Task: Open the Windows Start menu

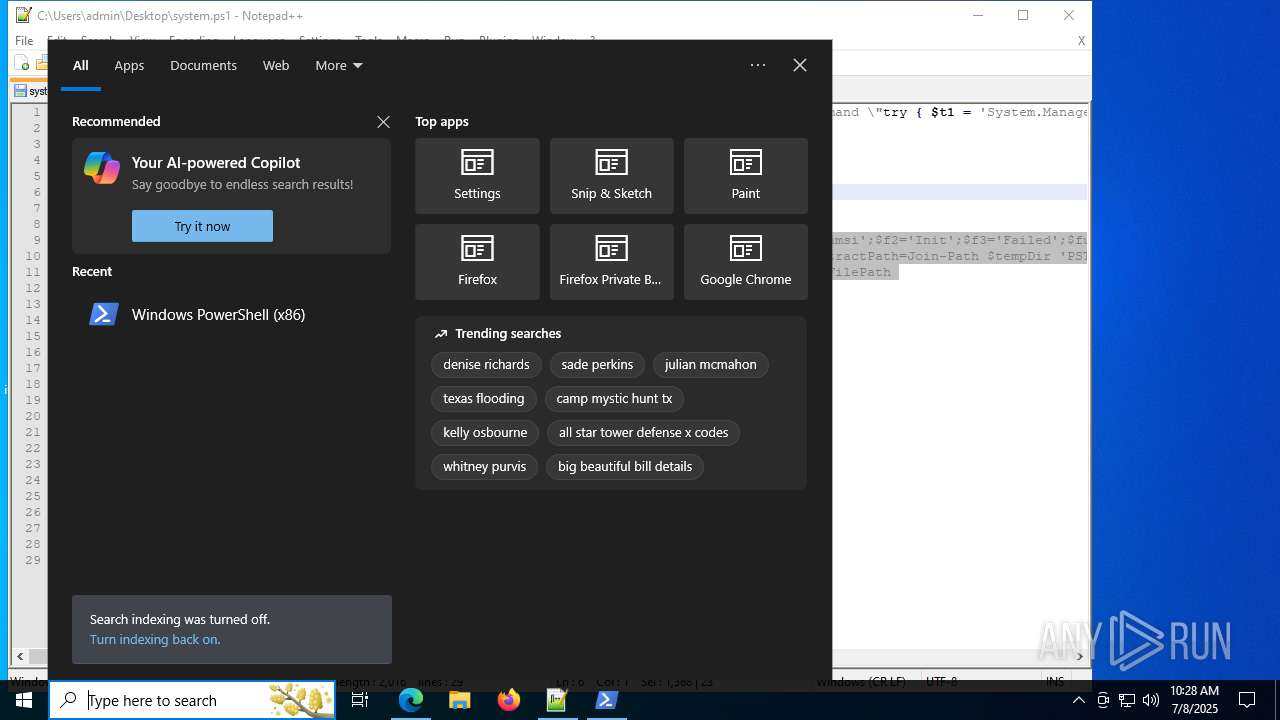Action: click(24, 700)
